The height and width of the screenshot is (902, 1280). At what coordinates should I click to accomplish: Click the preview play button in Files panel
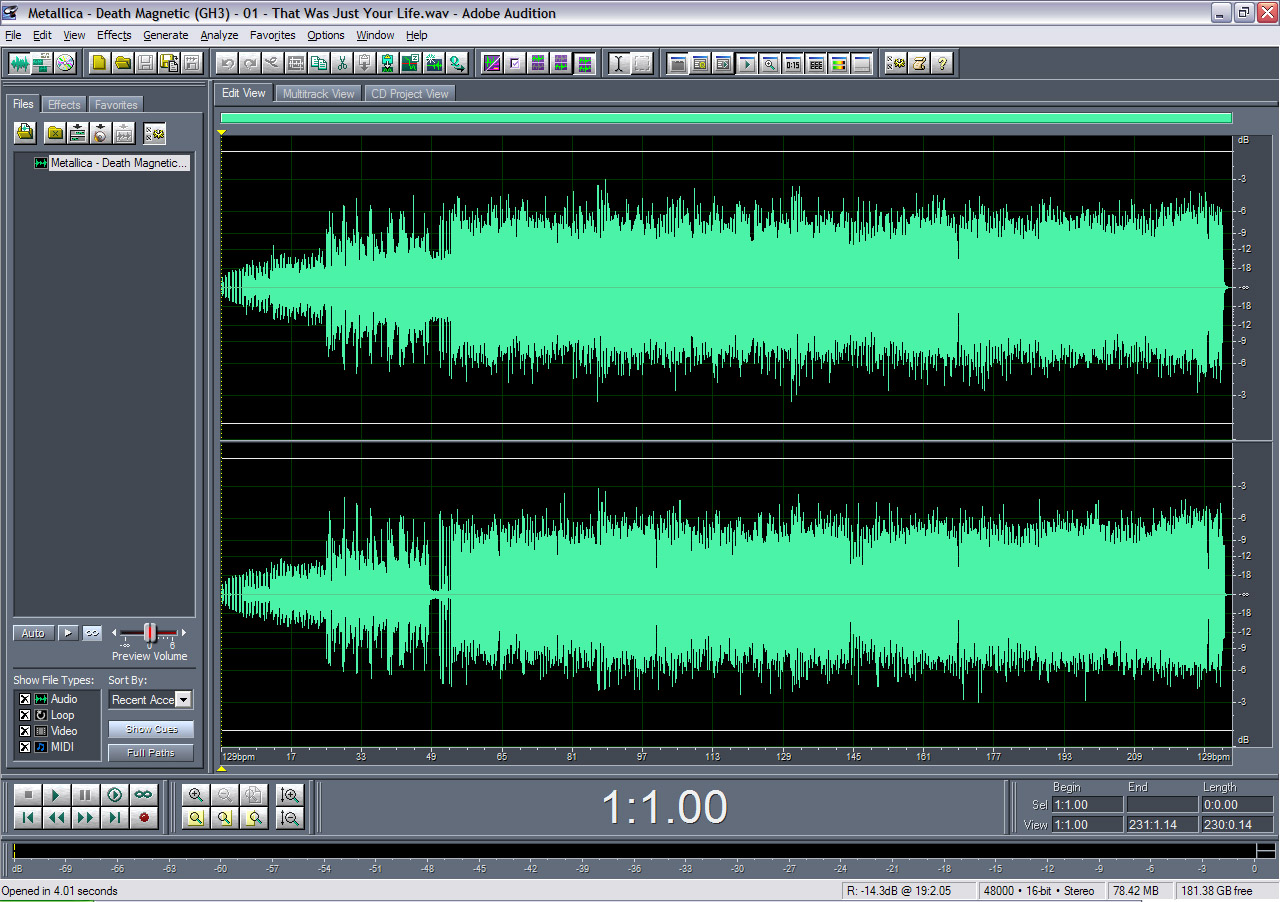tap(68, 633)
